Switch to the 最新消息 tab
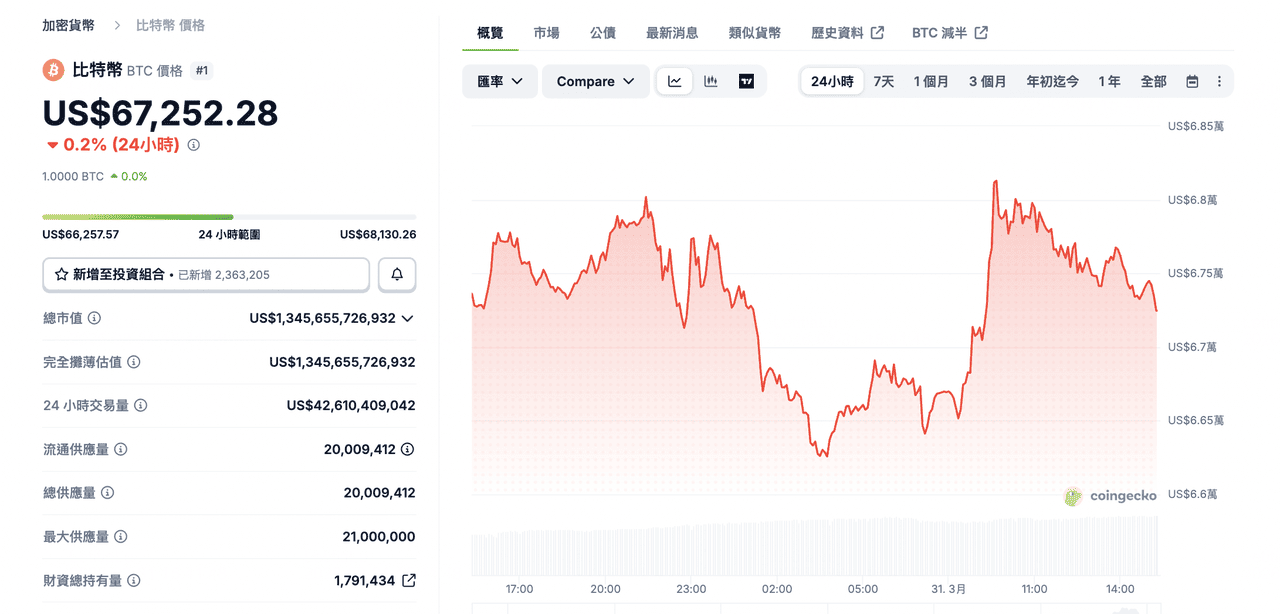1280x614 pixels. [x=672, y=33]
